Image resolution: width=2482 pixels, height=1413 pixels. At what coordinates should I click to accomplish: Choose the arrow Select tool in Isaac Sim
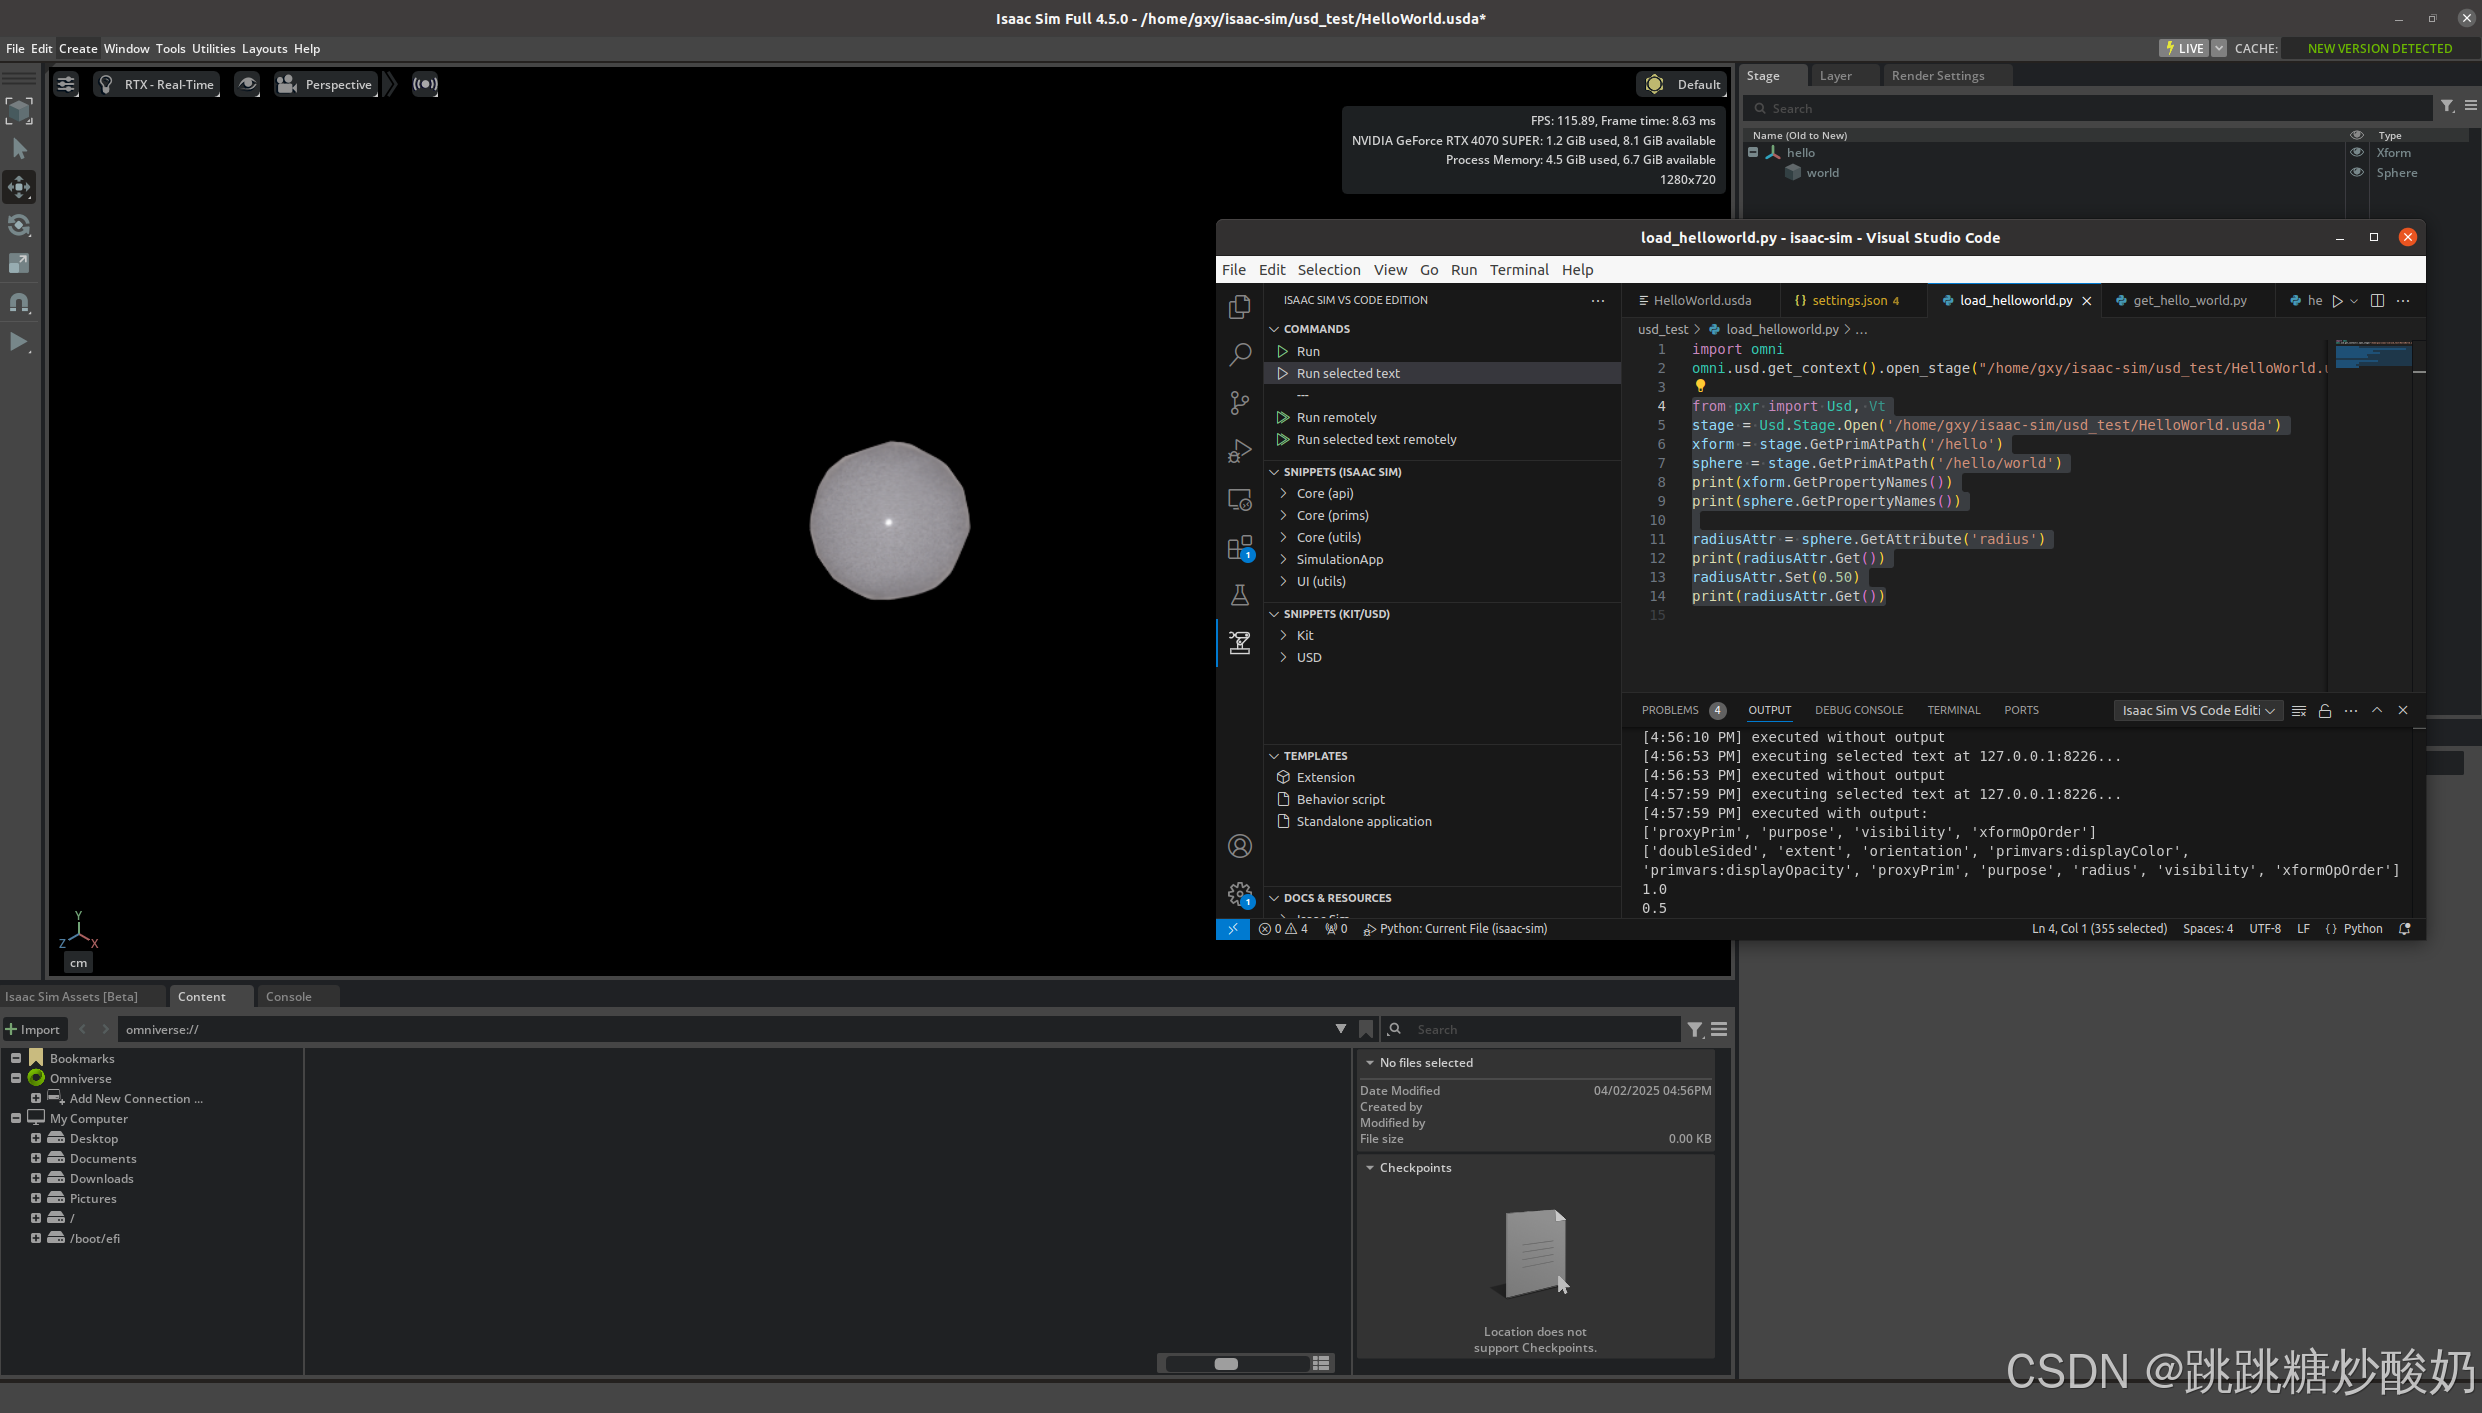point(19,149)
